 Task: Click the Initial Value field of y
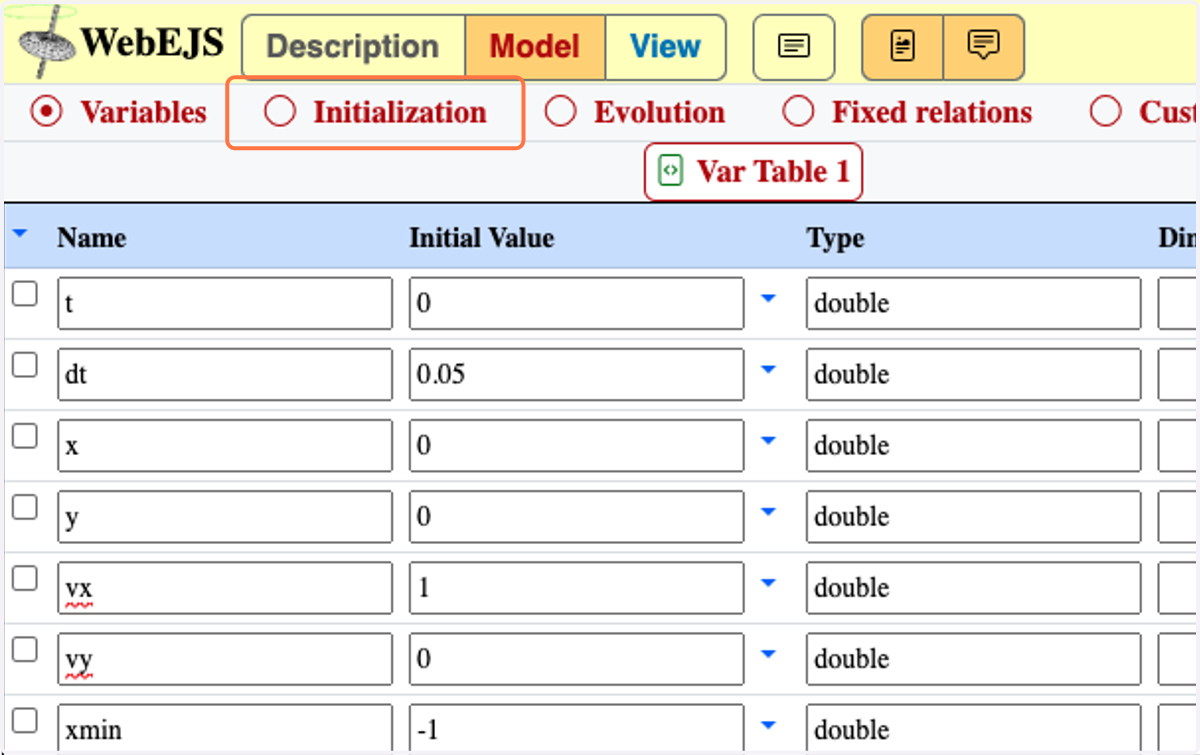click(577, 516)
